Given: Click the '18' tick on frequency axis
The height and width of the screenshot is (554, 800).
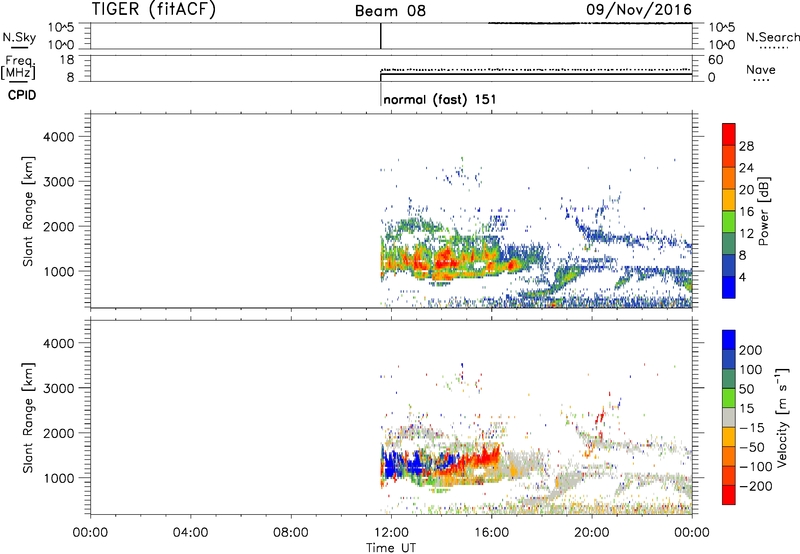Looking at the screenshot, I should click(x=66, y=60).
